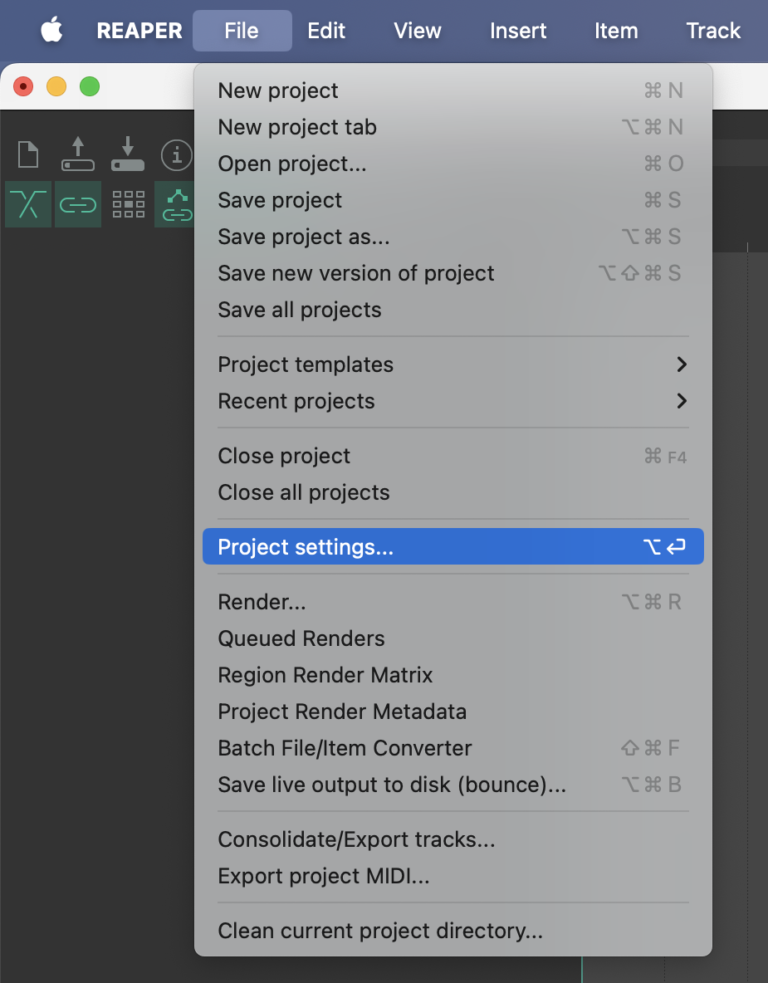Viewport: 768px width, 983px height.
Task: Open the View menu
Action: coord(417,31)
